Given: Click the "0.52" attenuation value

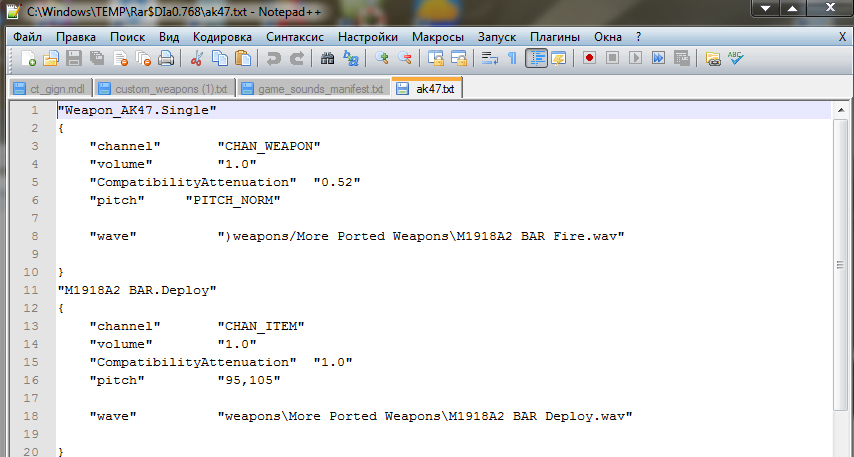Looking at the screenshot, I should coord(337,182).
